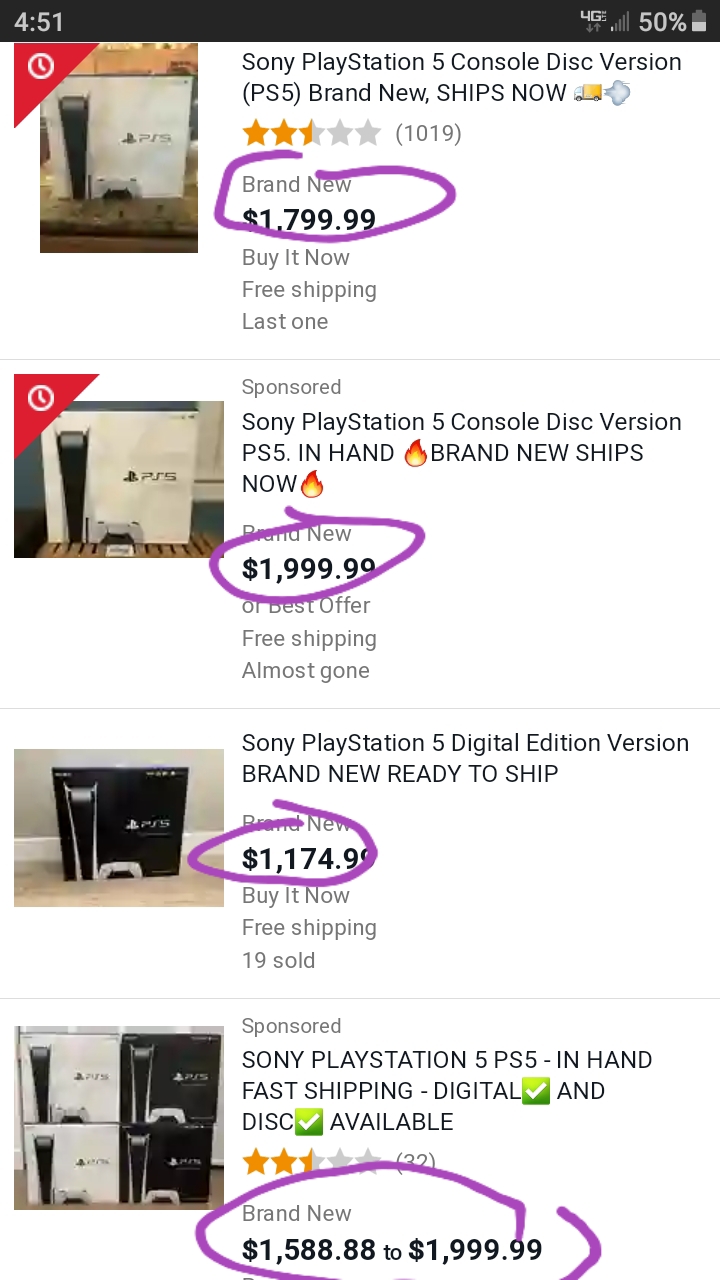Click the star rating on the DIGITAL AND DISC listing
720x1280 pixels.
tap(311, 1161)
